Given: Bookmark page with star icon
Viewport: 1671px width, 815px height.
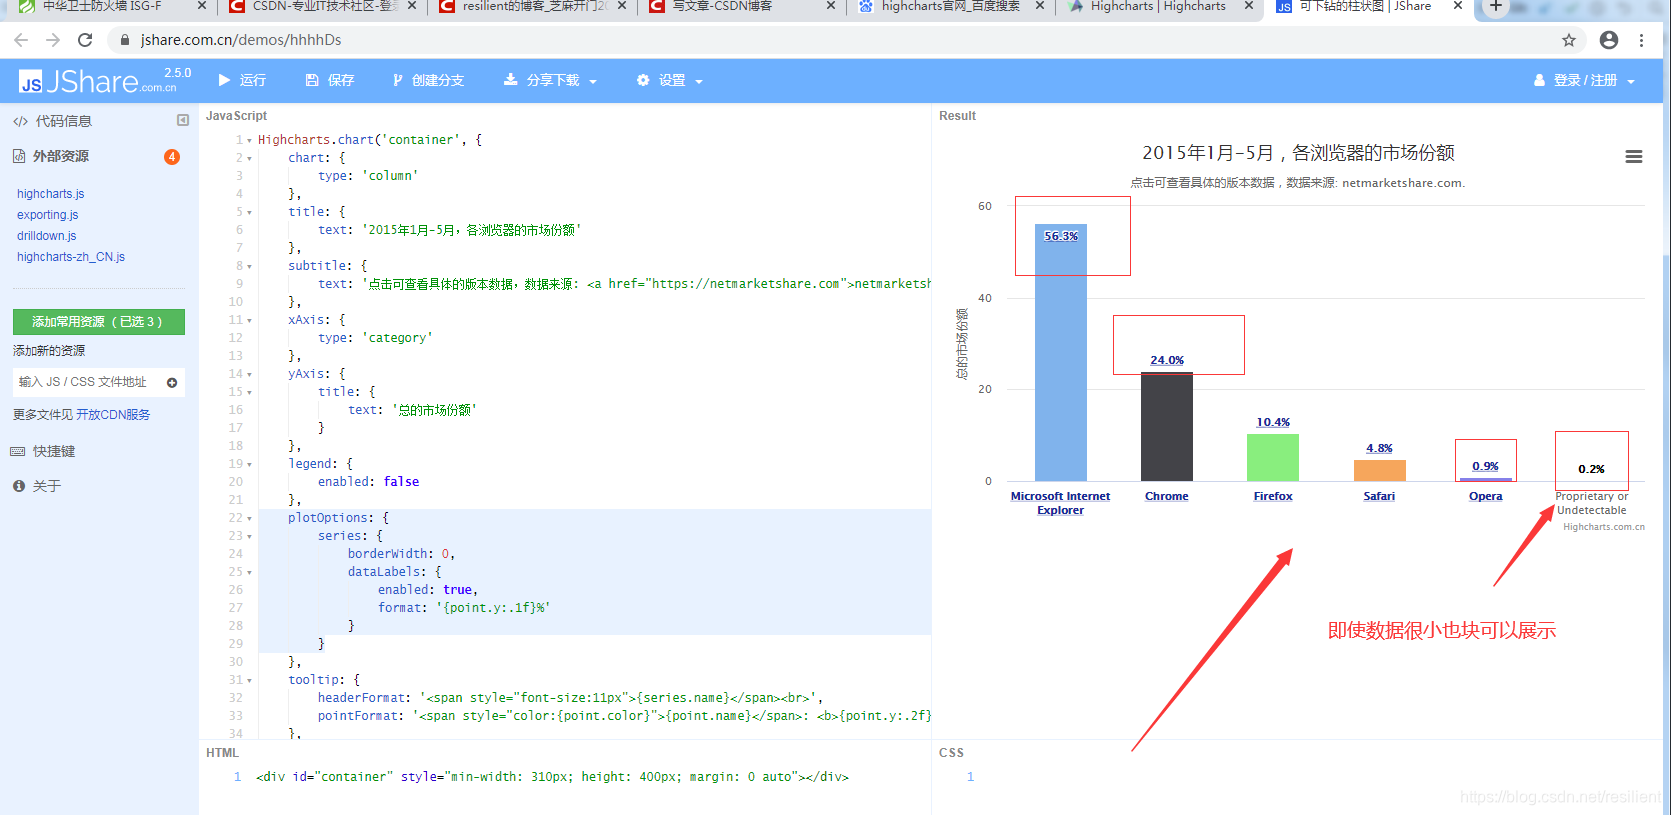Looking at the screenshot, I should [x=1569, y=40].
